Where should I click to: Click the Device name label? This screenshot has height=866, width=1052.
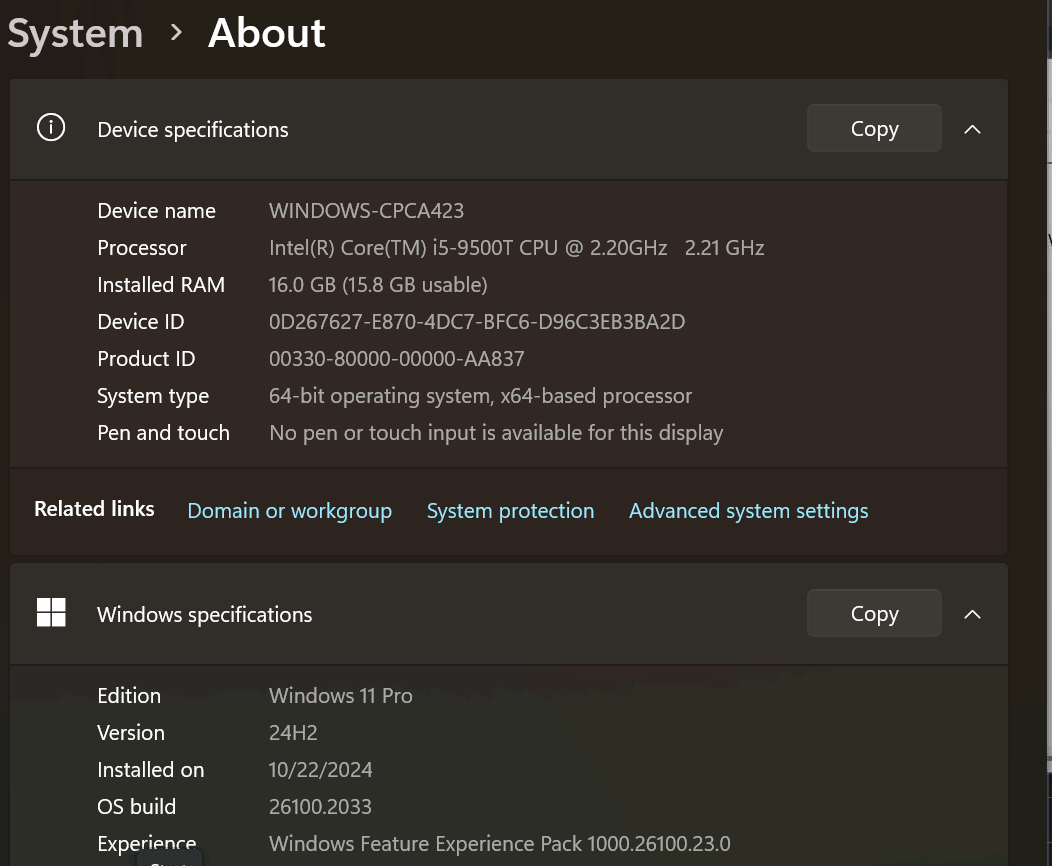pyautogui.click(x=156, y=211)
